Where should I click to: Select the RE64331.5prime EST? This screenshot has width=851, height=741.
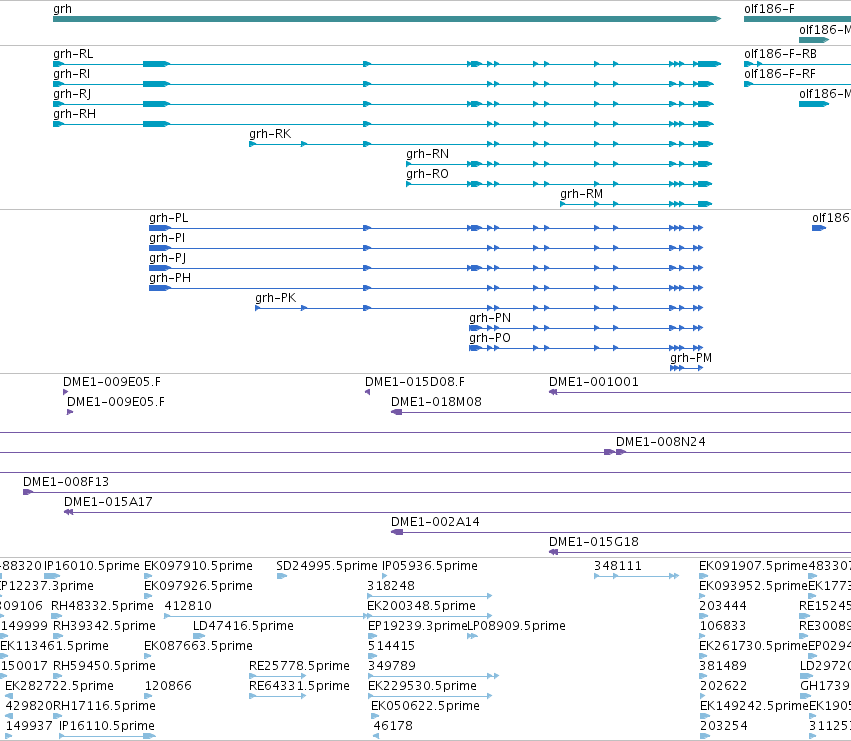299,686
